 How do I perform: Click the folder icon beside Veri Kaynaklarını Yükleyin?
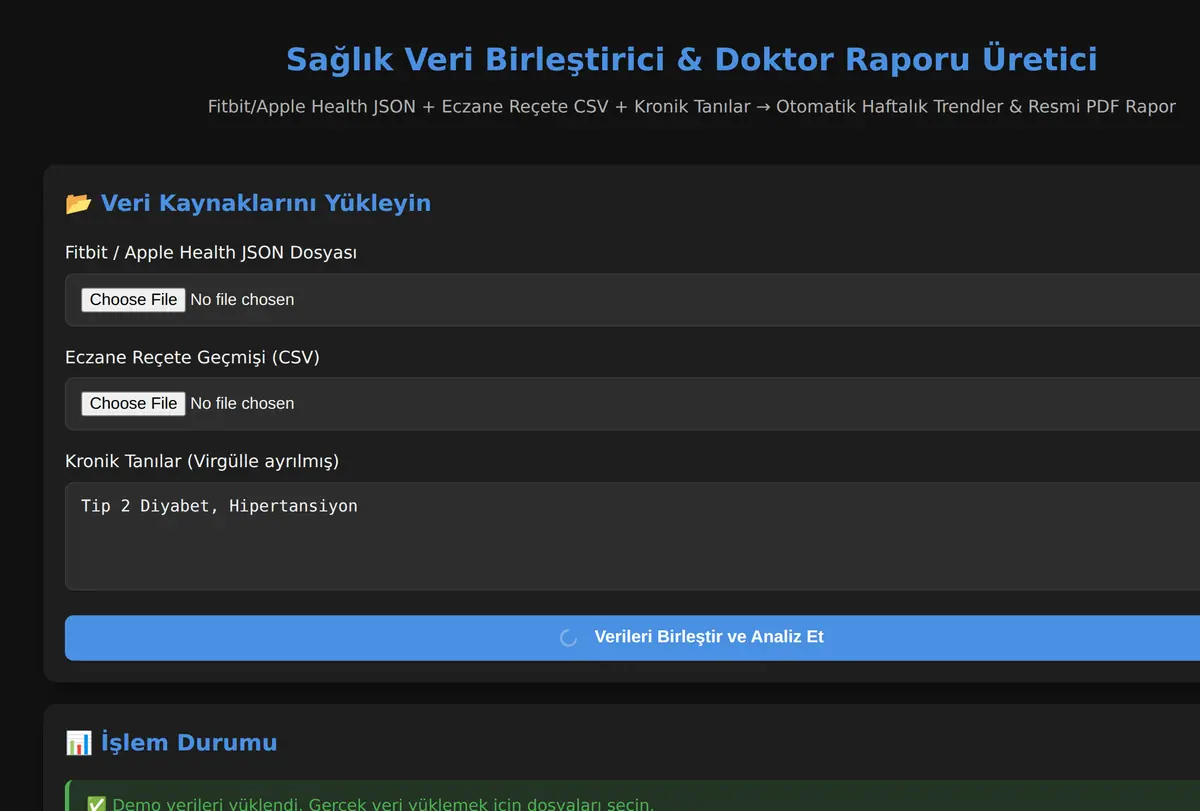point(78,204)
